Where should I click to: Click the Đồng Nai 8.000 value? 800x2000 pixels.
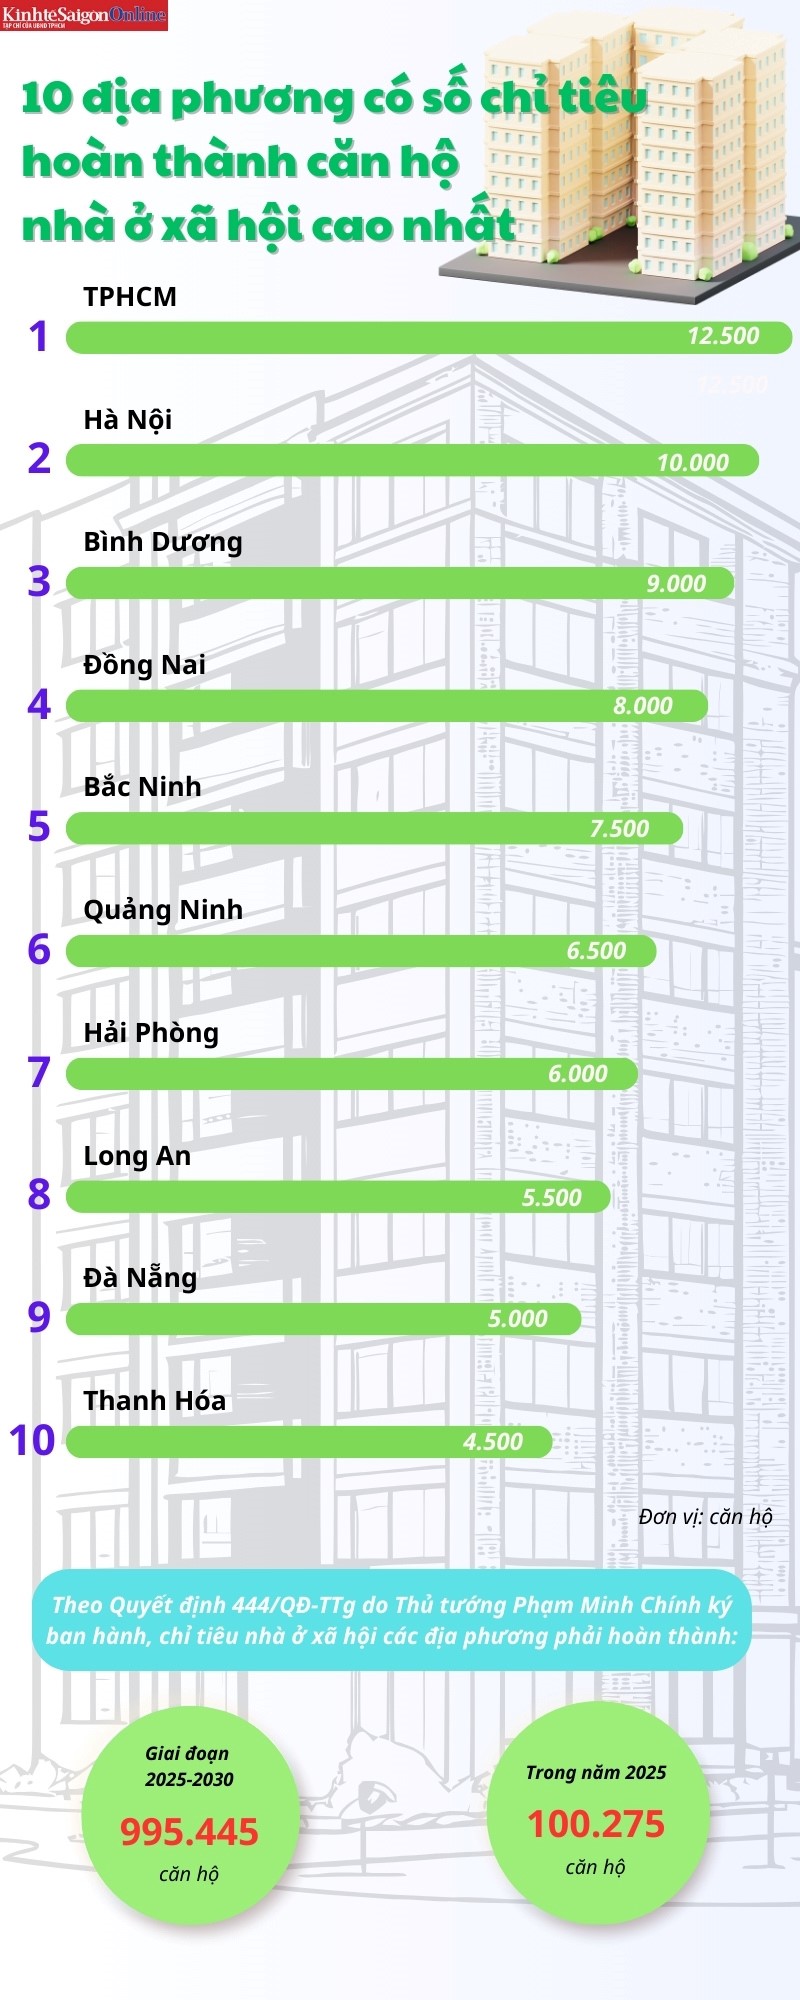pos(643,706)
